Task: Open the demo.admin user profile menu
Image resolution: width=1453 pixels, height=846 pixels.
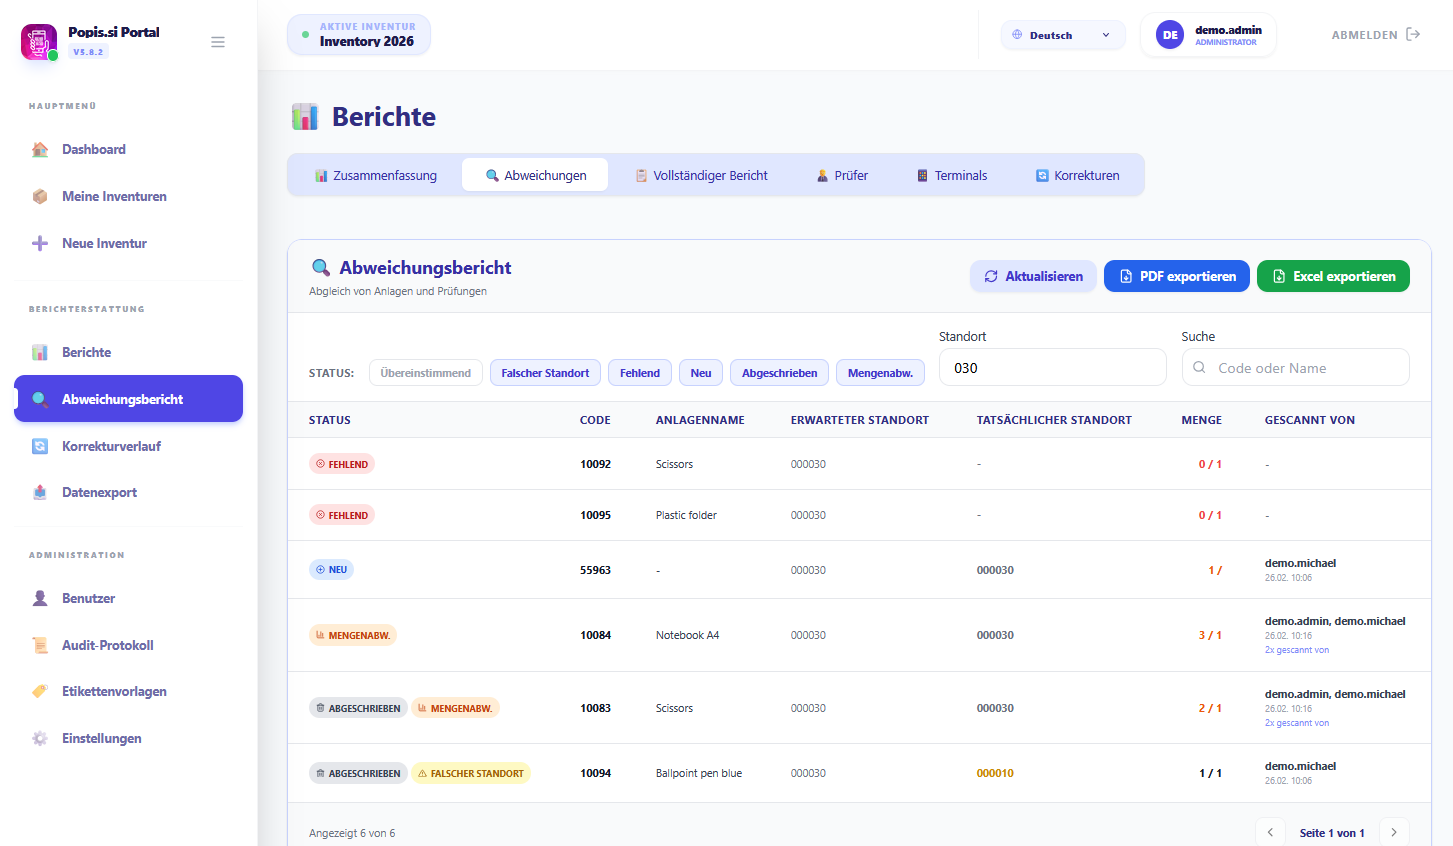Action: point(1208,35)
